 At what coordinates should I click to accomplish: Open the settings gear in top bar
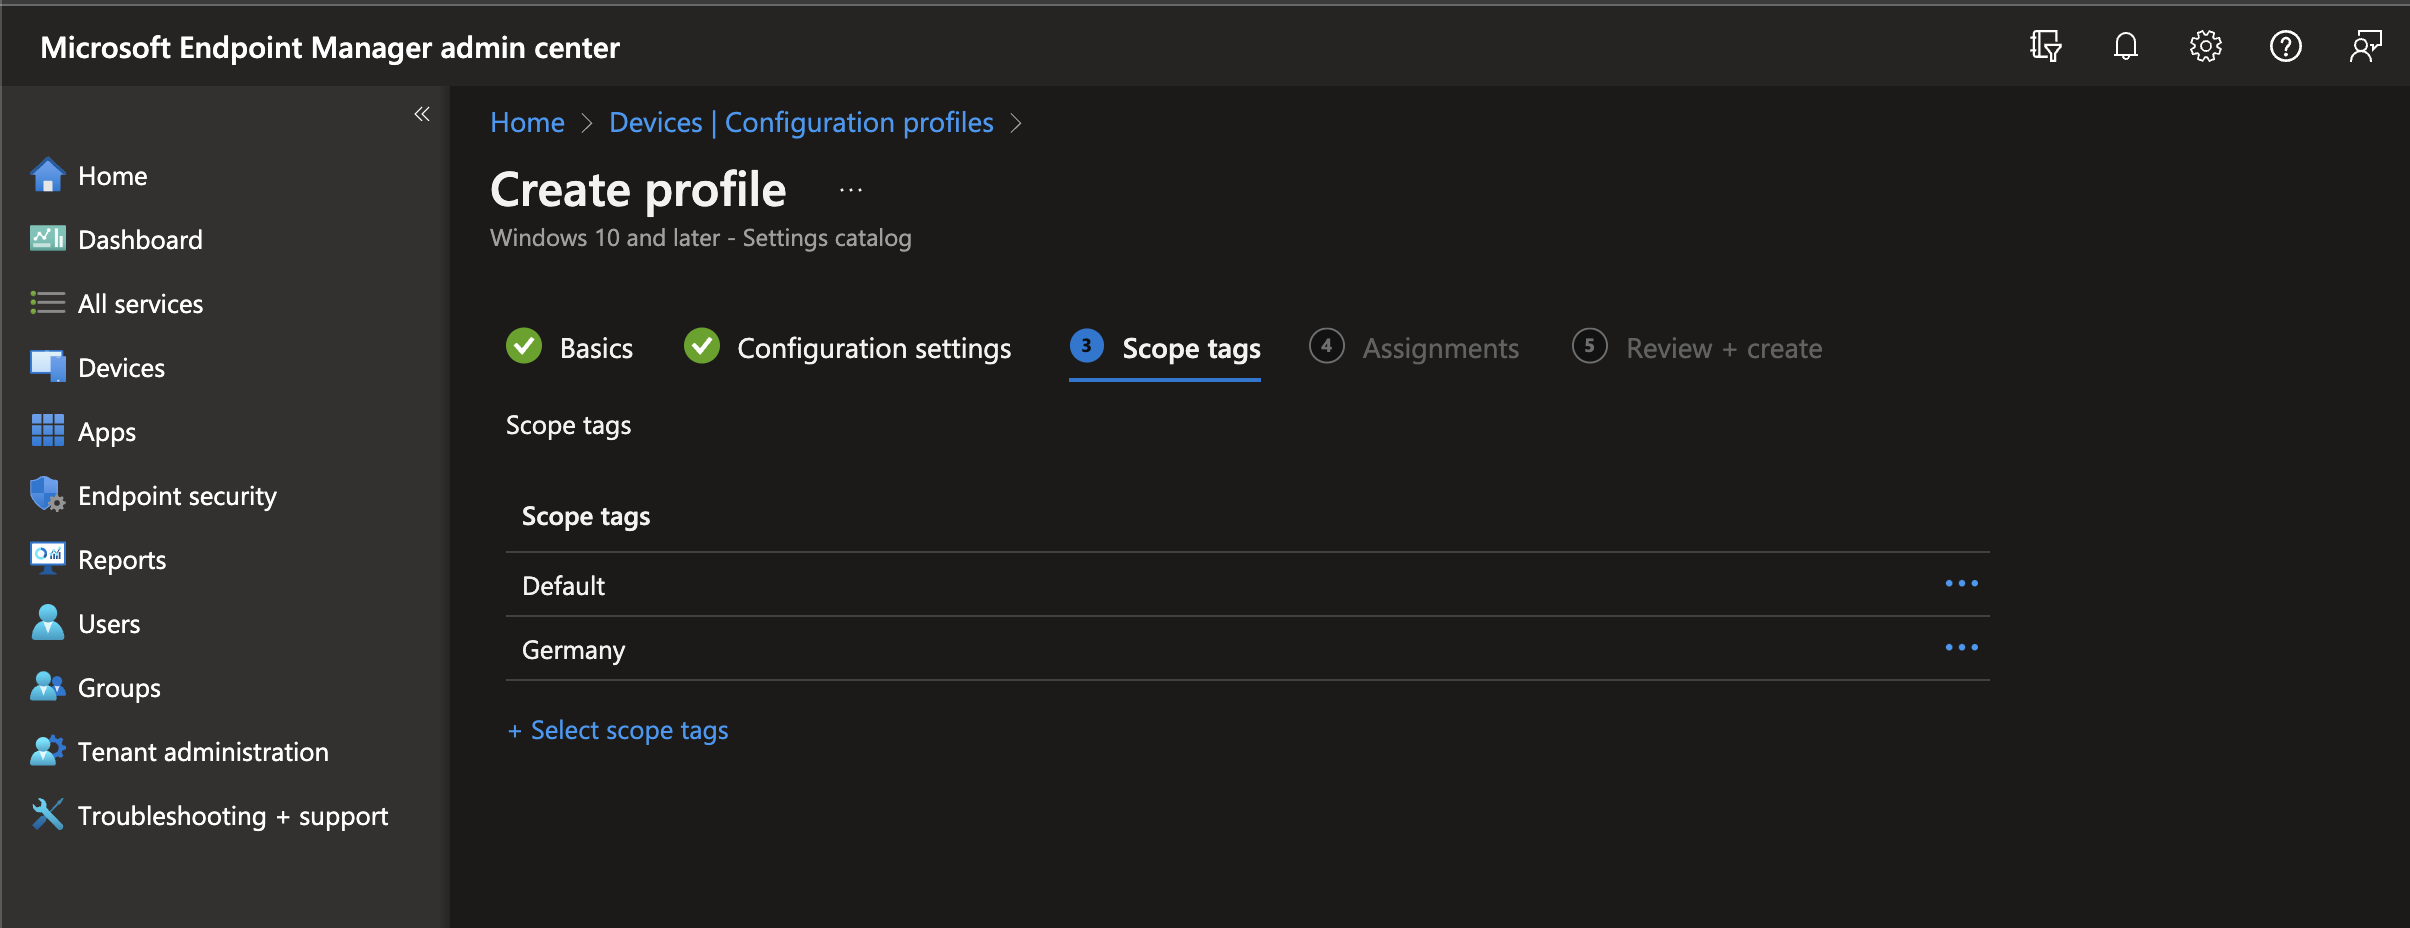tap(2207, 46)
